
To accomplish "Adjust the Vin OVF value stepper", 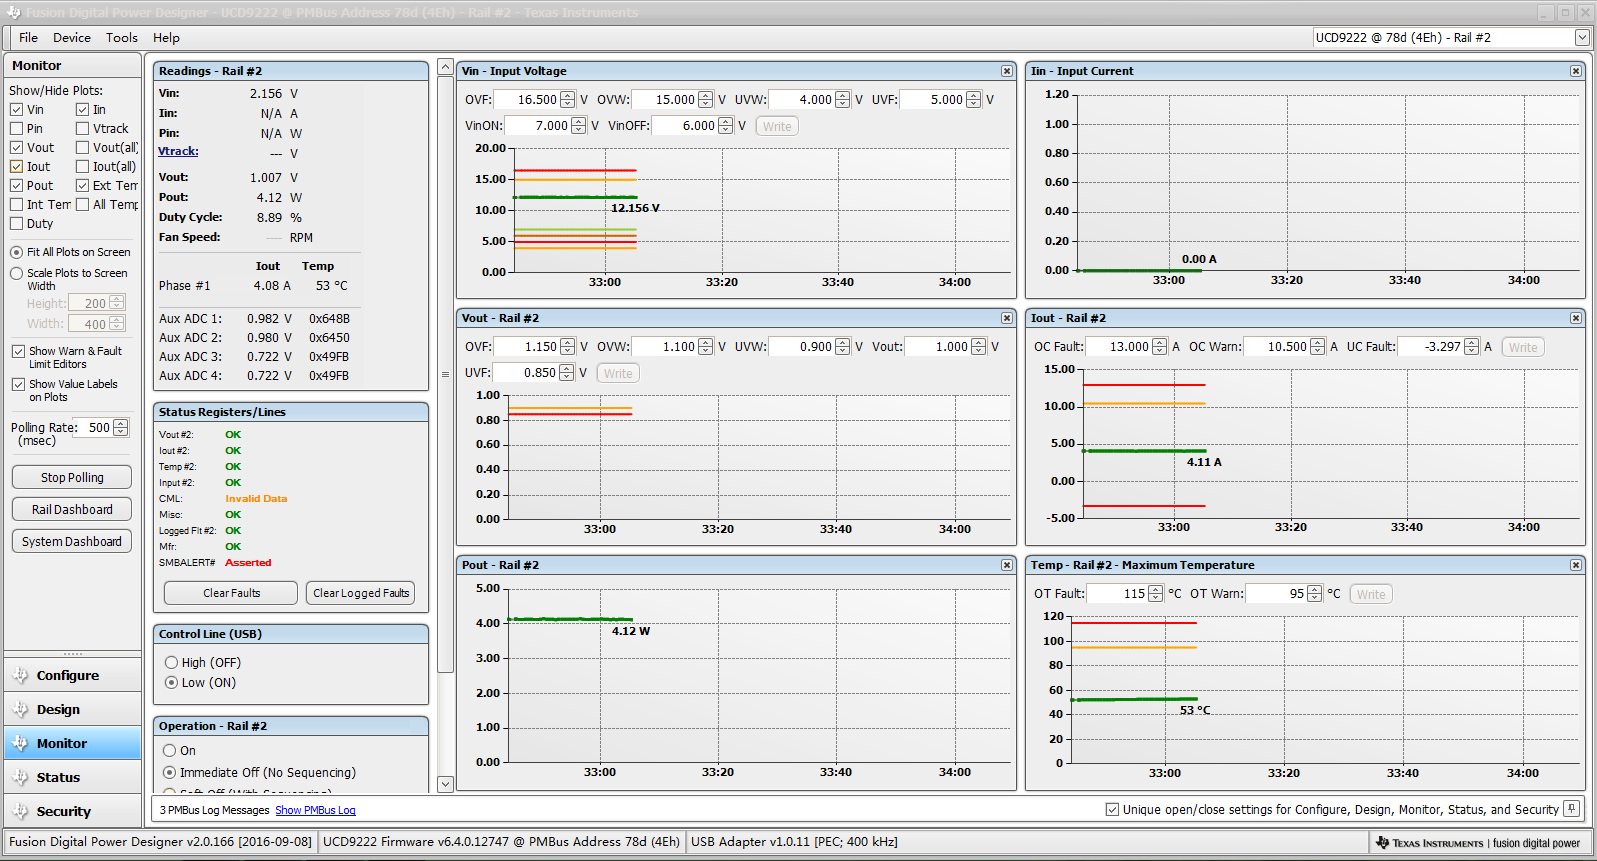I will point(568,100).
